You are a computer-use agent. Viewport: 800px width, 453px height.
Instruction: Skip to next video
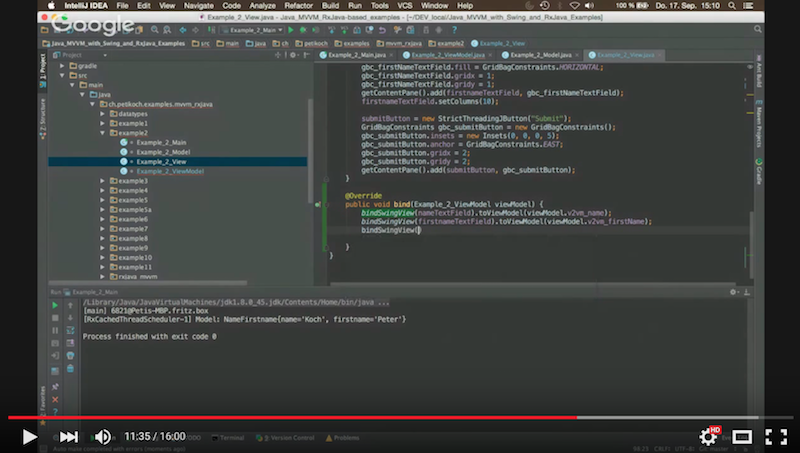point(69,437)
